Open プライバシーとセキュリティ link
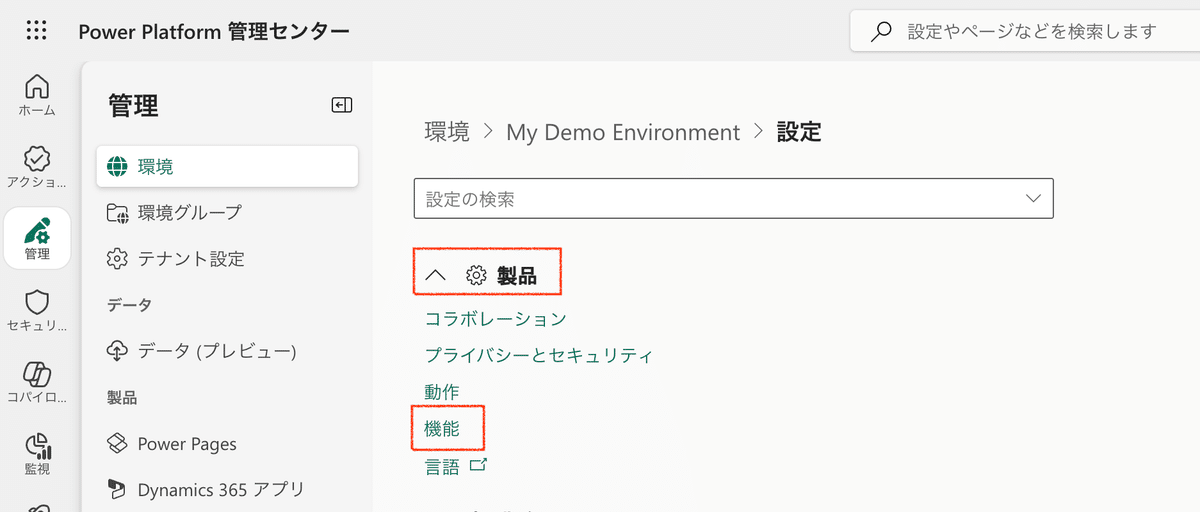 (x=538, y=355)
